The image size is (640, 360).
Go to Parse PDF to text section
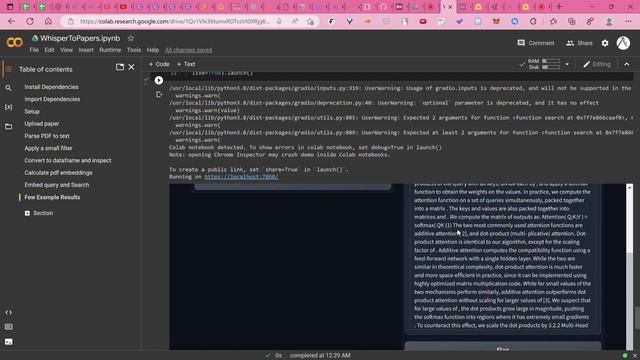click(47, 136)
